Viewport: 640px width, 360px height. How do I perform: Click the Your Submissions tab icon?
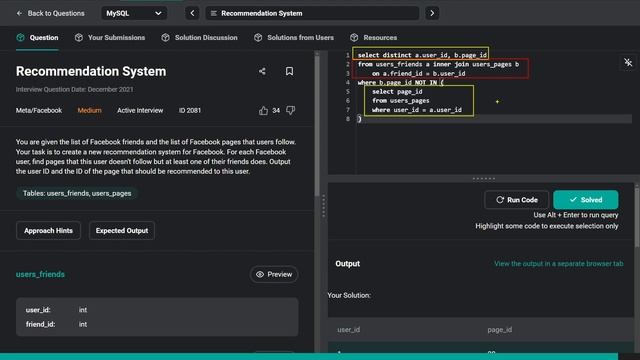[x=79, y=38]
